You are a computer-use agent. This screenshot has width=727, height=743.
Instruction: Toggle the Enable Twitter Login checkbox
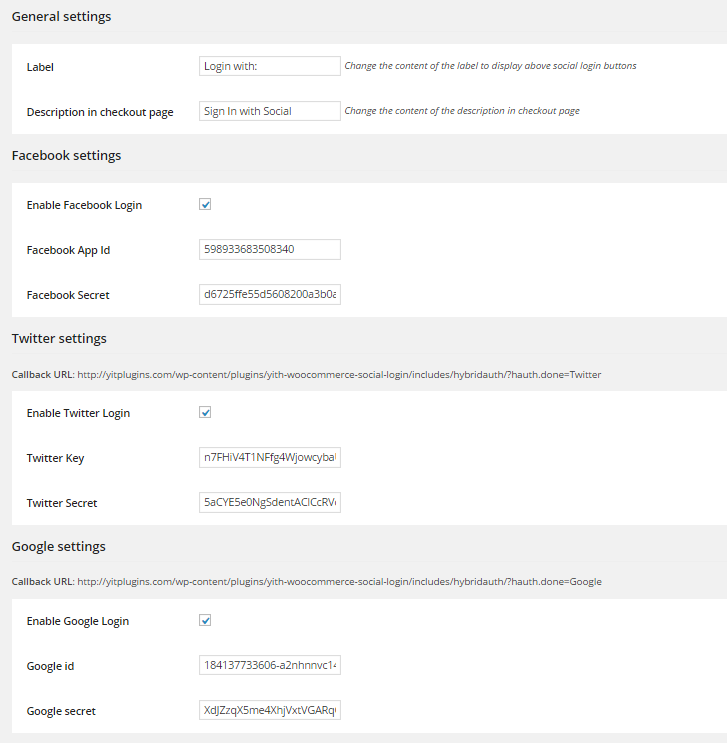[x=205, y=412]
